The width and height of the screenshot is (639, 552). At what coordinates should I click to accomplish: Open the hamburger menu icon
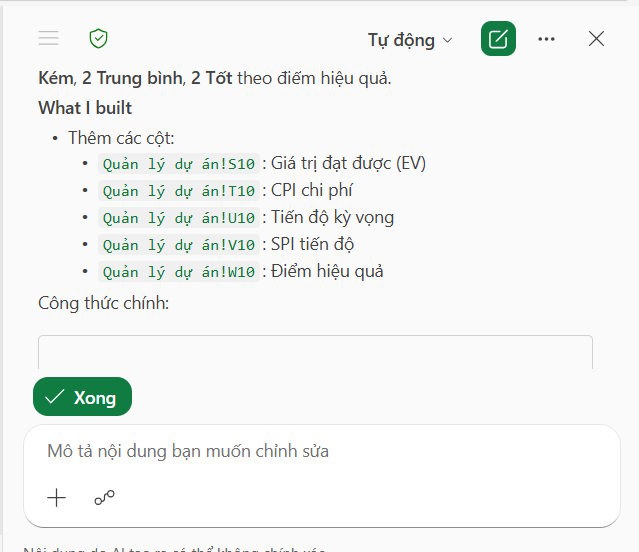pyautogui.click(x=48, y=38)
